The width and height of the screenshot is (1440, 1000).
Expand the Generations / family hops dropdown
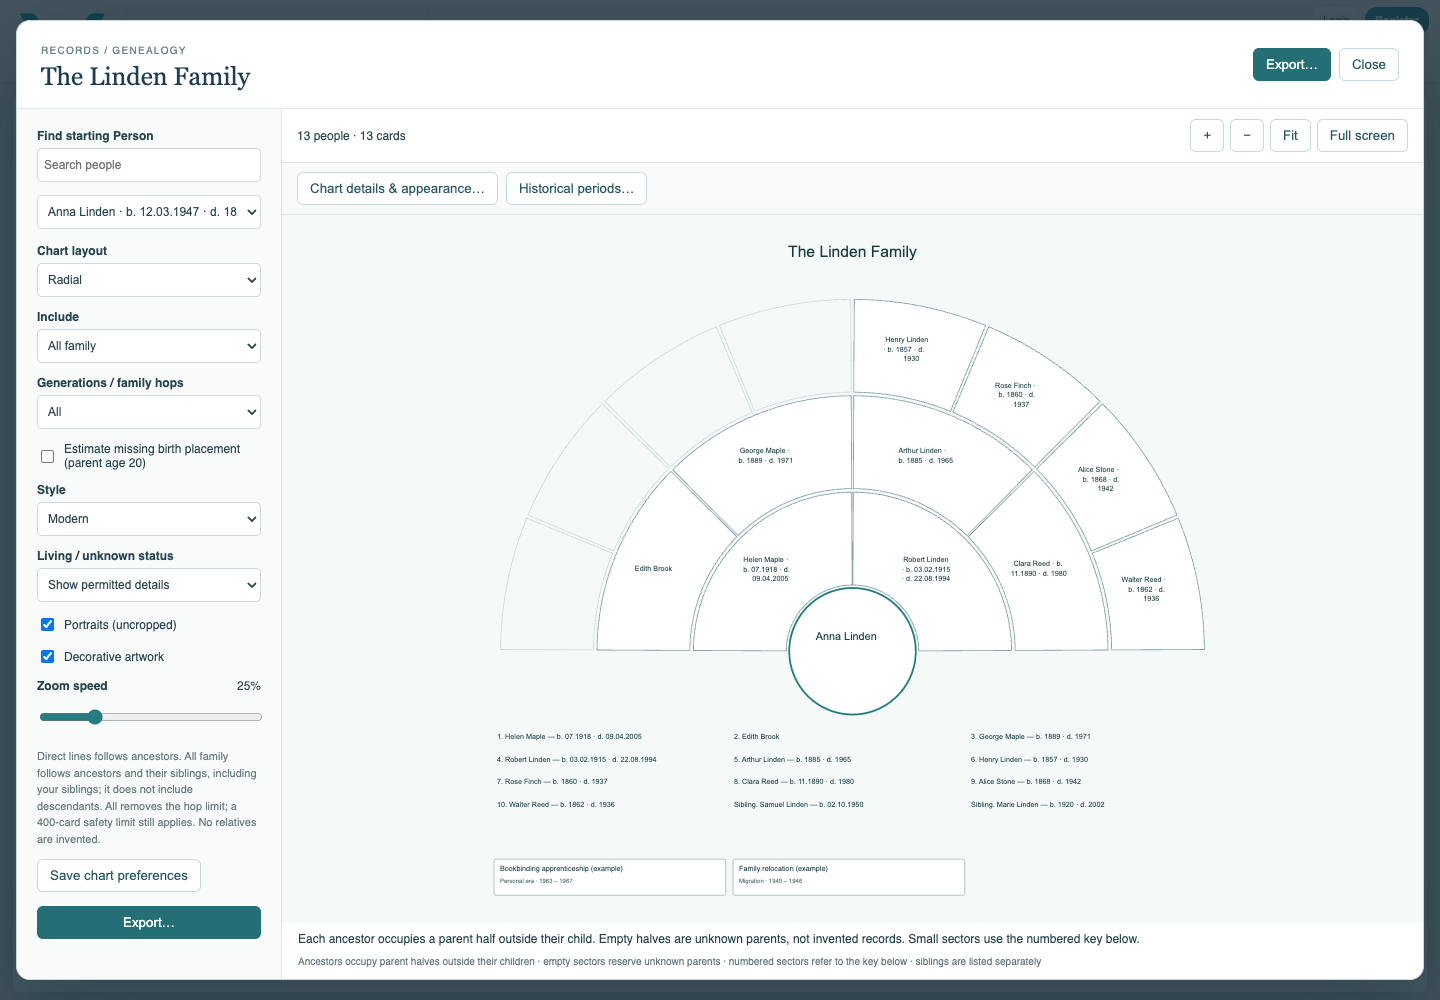click(149, 412)
